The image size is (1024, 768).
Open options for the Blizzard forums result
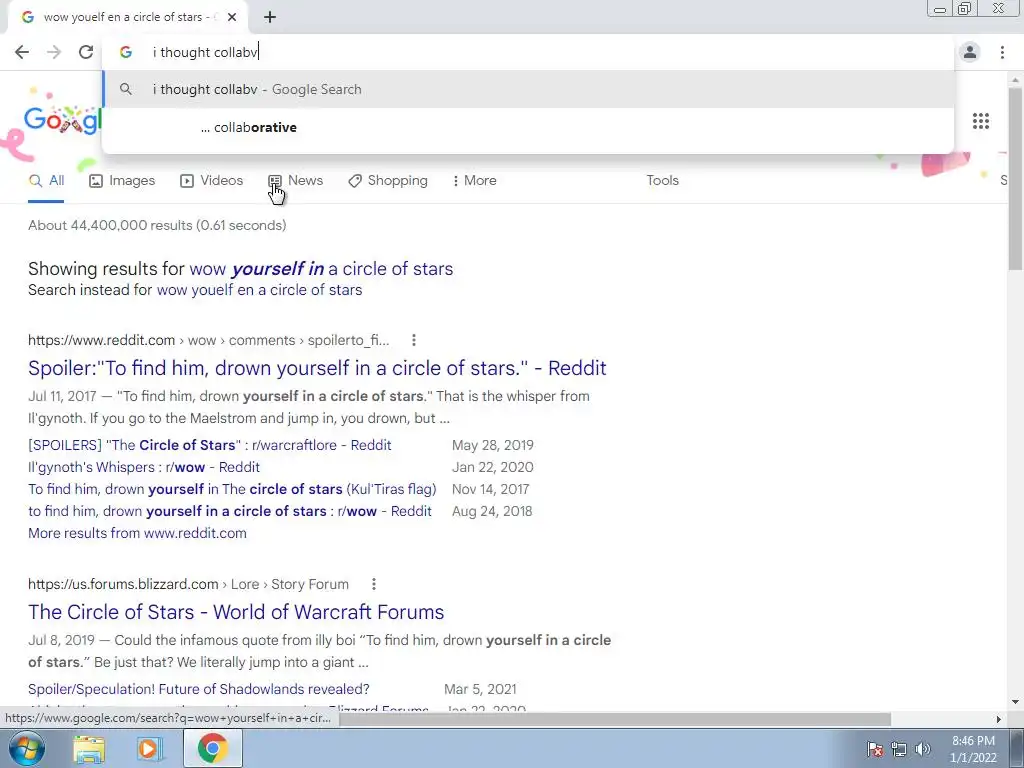point(374,584)
